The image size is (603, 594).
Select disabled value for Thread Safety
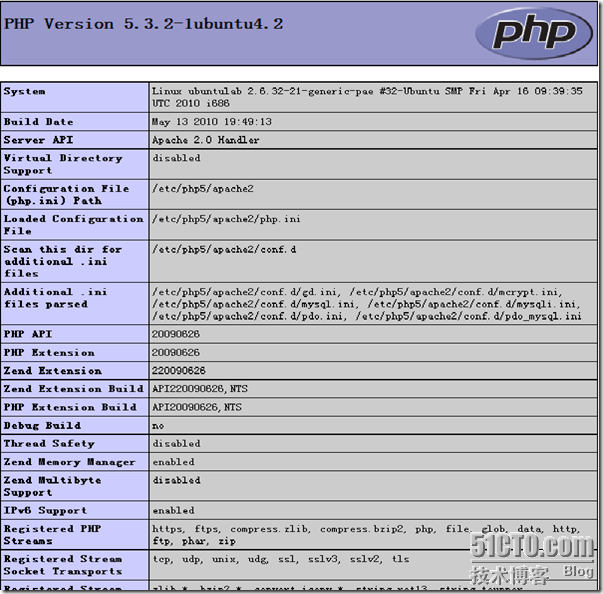click(176, 444)
